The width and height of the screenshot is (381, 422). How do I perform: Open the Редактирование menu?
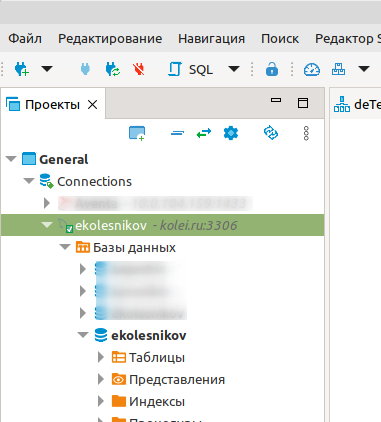(x=110, y=39)
